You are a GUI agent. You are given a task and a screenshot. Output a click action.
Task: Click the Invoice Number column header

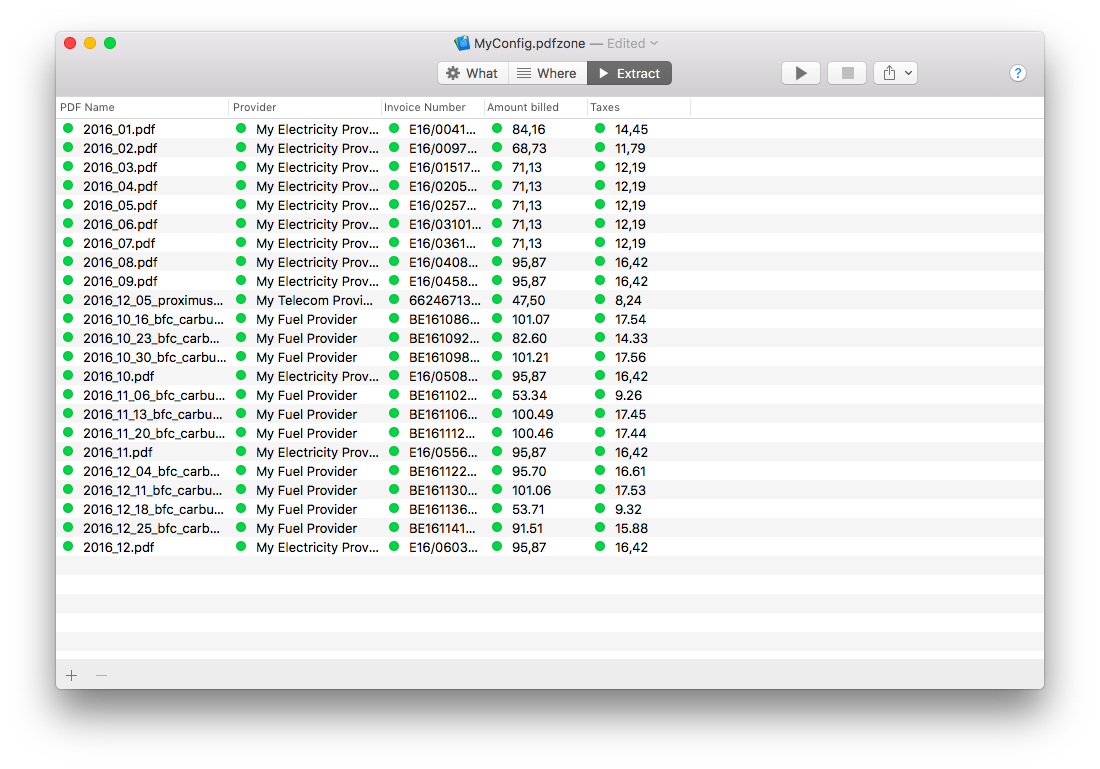click(432, 107)
